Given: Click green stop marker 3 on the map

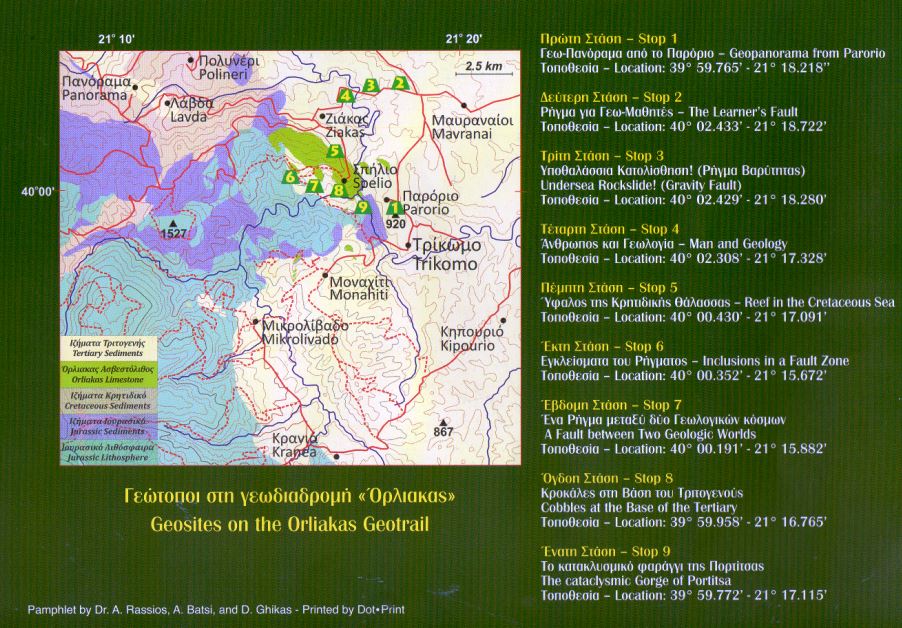Looking at the screenshot, I should coord(370,86).
